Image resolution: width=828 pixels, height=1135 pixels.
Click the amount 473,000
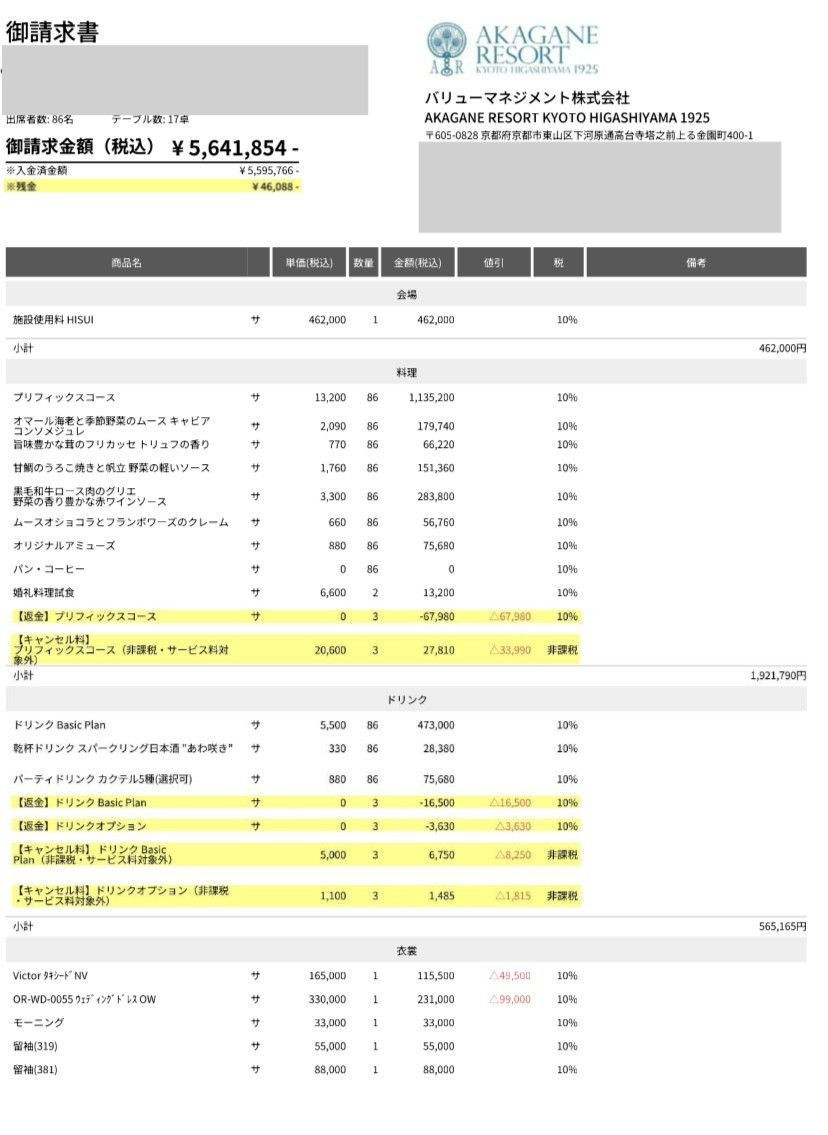(x=436, y=725)
